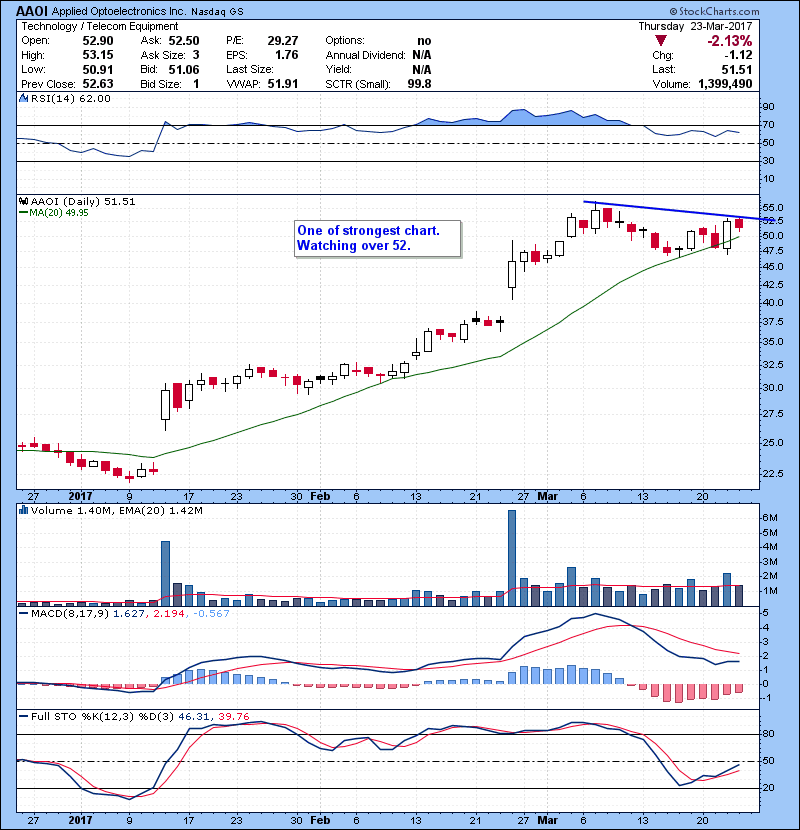Image resolution: width=800 pixels, height=830 pixels.
Task: Click the blue descending trendline on price chart
Action: (x=678, y=211)
